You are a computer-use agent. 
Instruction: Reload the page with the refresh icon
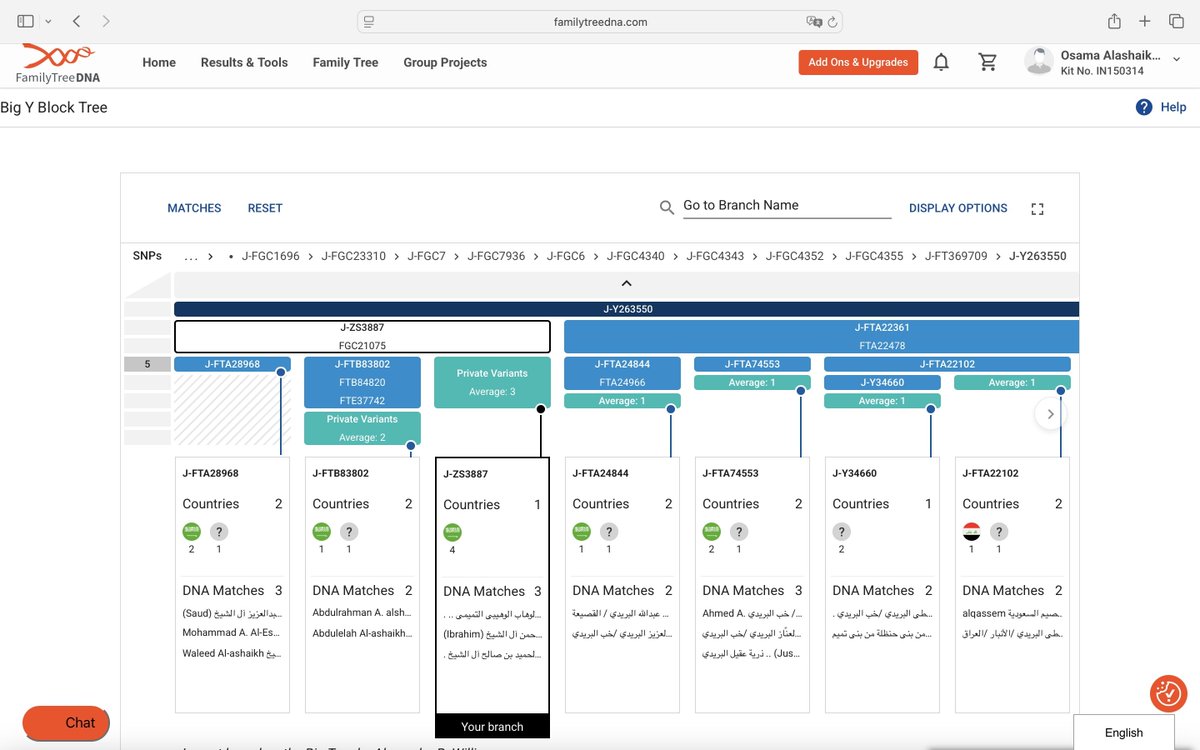[x=832, y=21]
